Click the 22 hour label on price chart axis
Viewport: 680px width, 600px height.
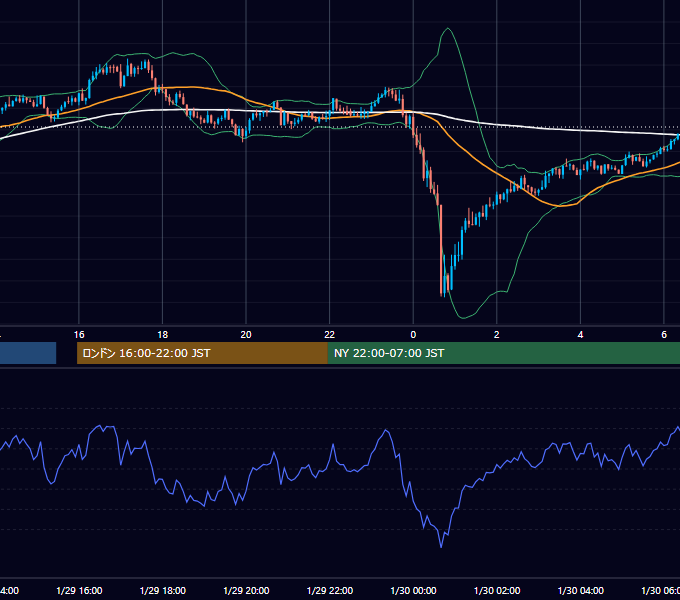(330, 335)
